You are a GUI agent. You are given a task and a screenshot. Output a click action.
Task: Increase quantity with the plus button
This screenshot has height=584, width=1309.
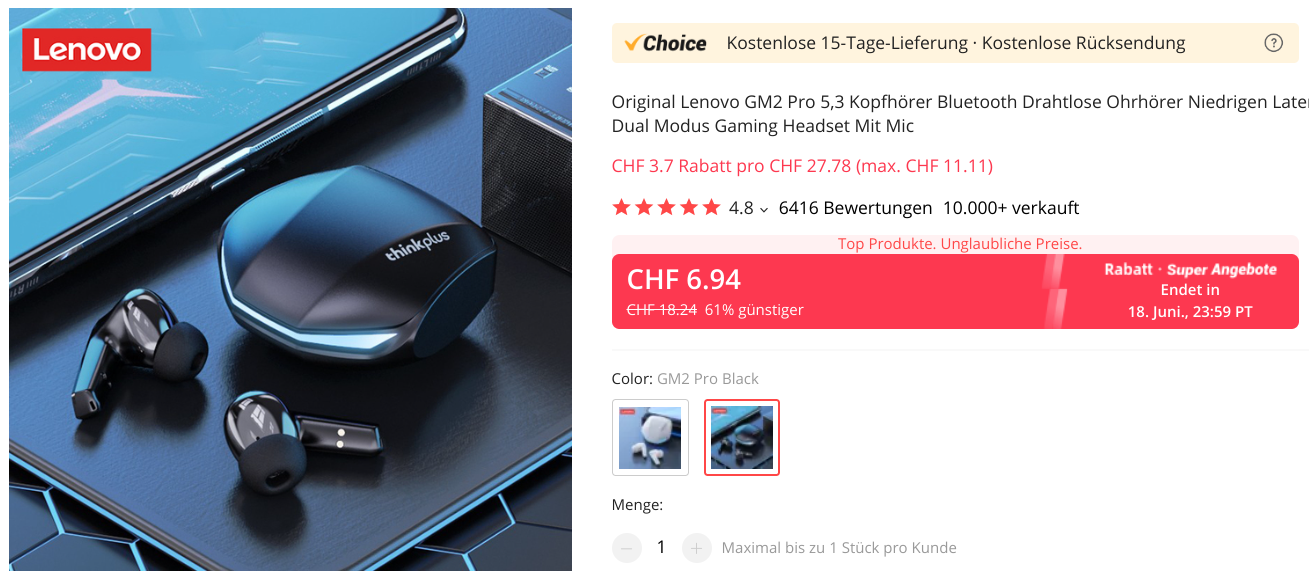pos(697,548)
